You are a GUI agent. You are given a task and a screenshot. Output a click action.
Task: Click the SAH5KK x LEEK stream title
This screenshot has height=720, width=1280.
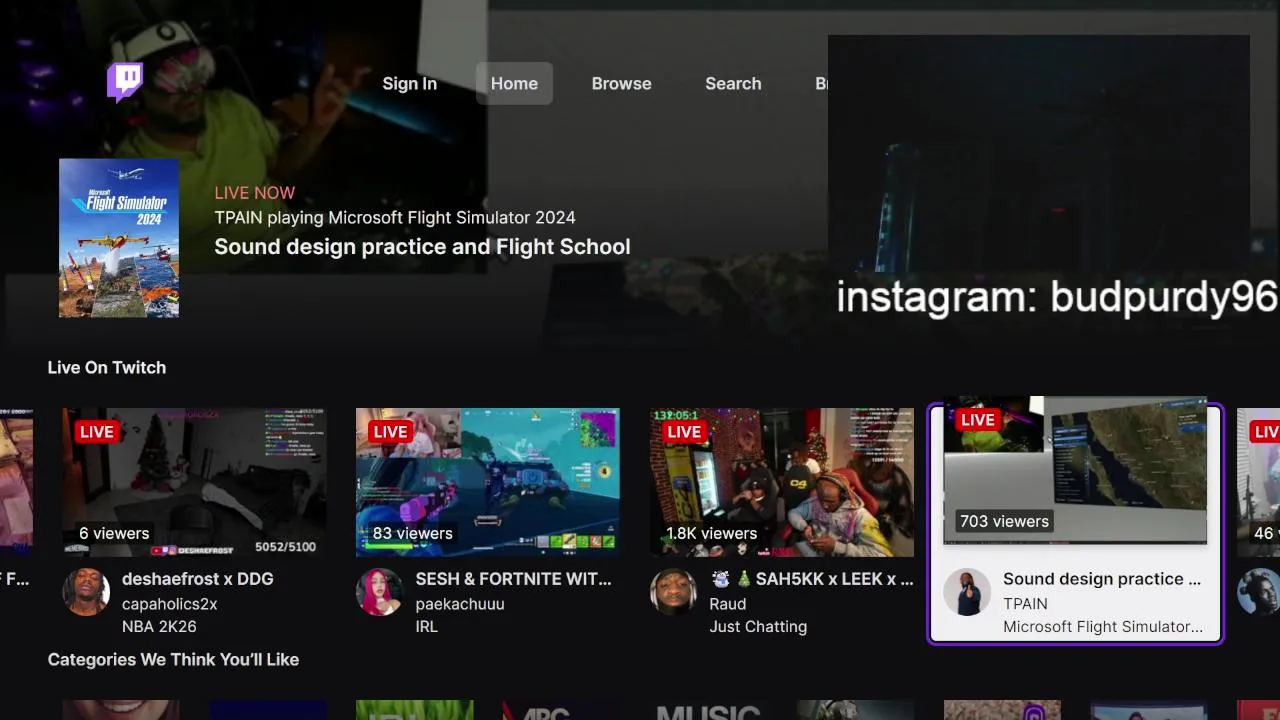click(x=811, y=579)
